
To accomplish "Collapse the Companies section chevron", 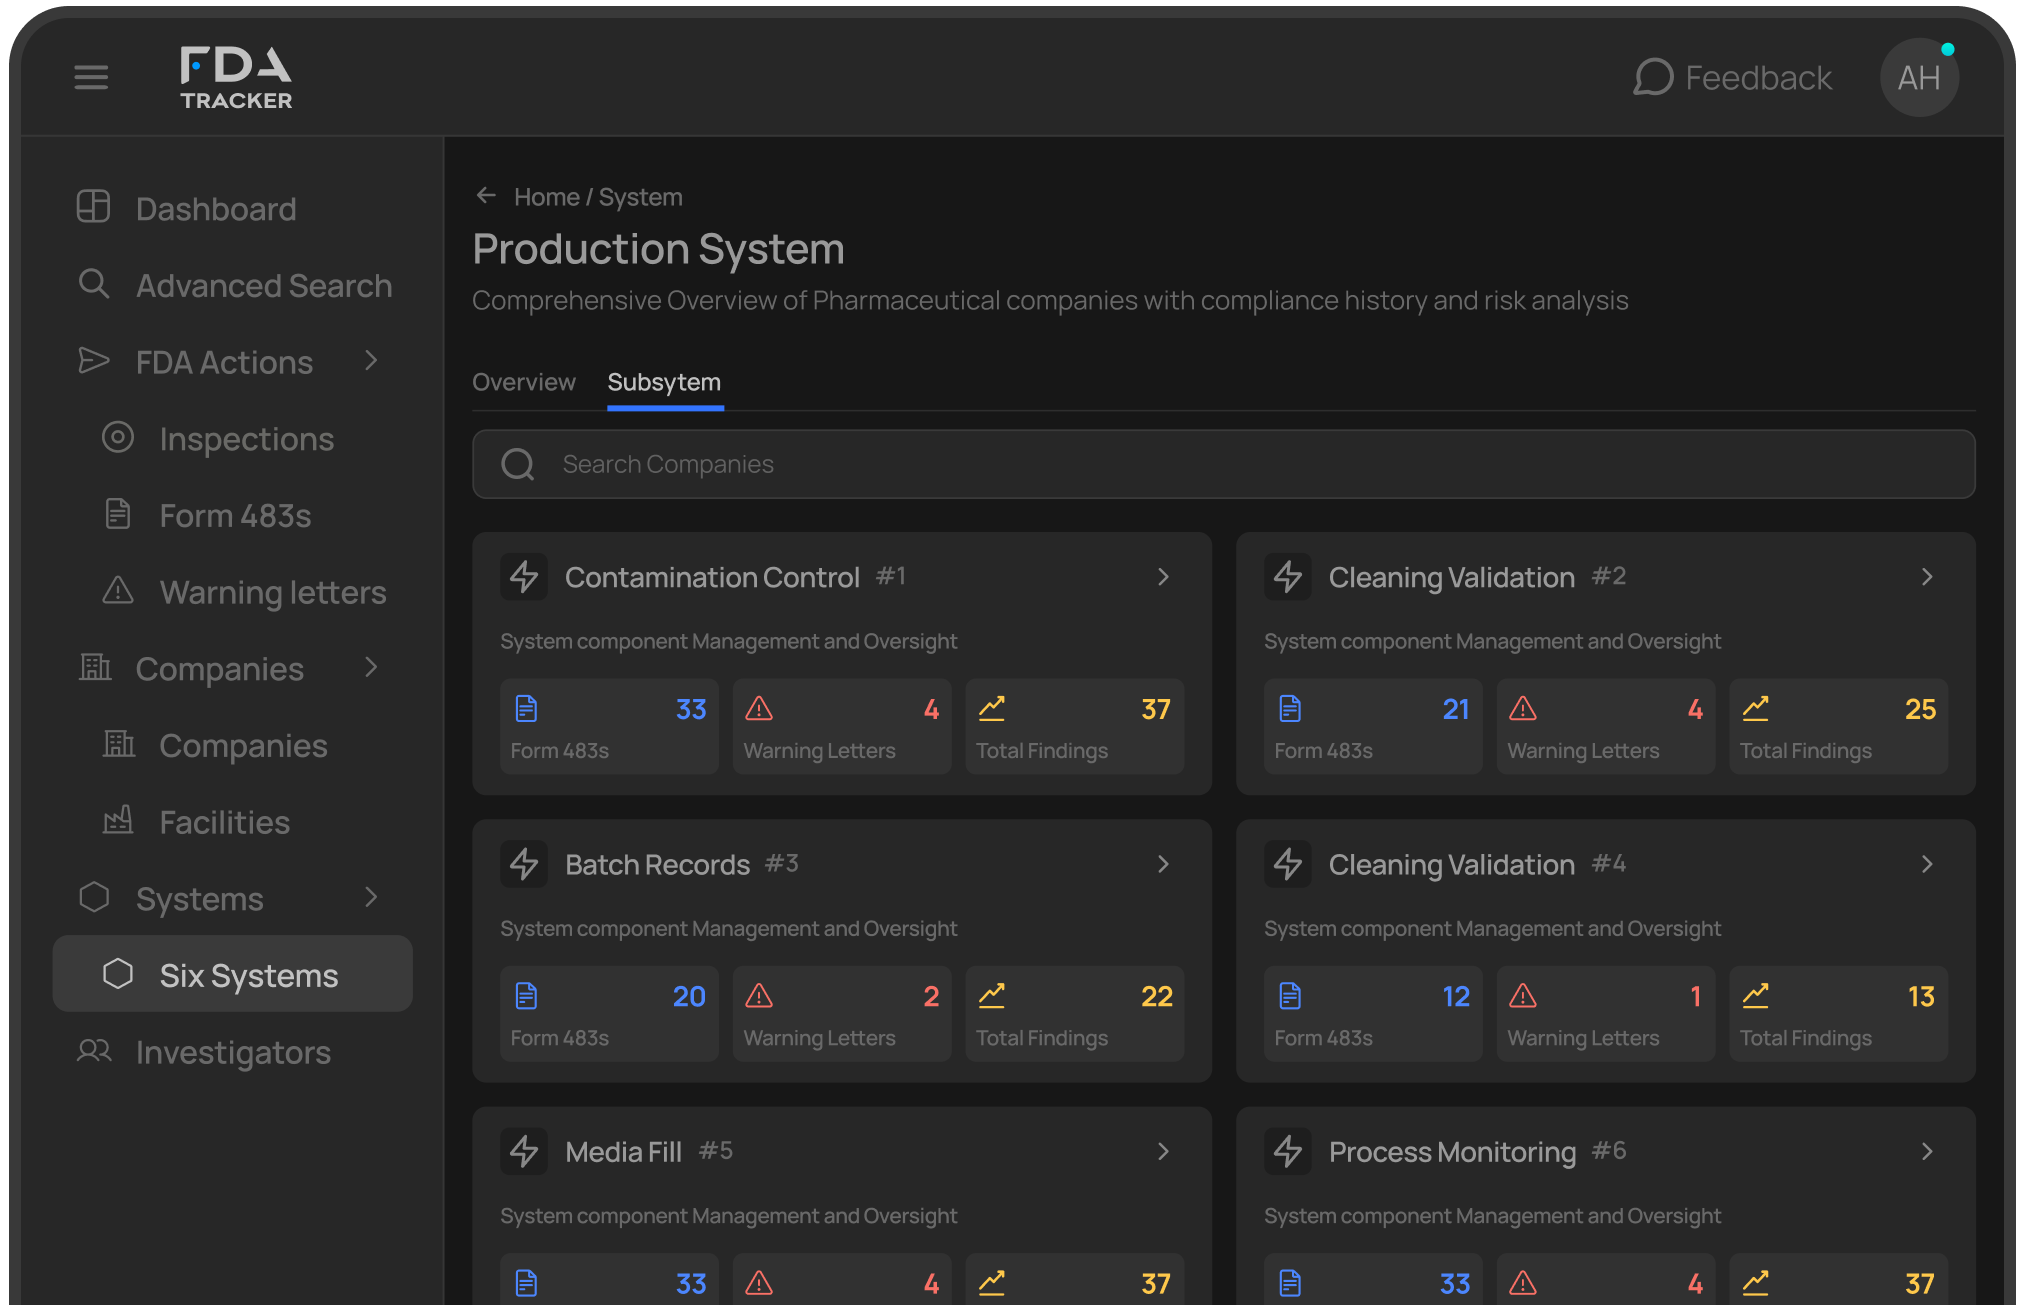I will (x=371, y=667).
